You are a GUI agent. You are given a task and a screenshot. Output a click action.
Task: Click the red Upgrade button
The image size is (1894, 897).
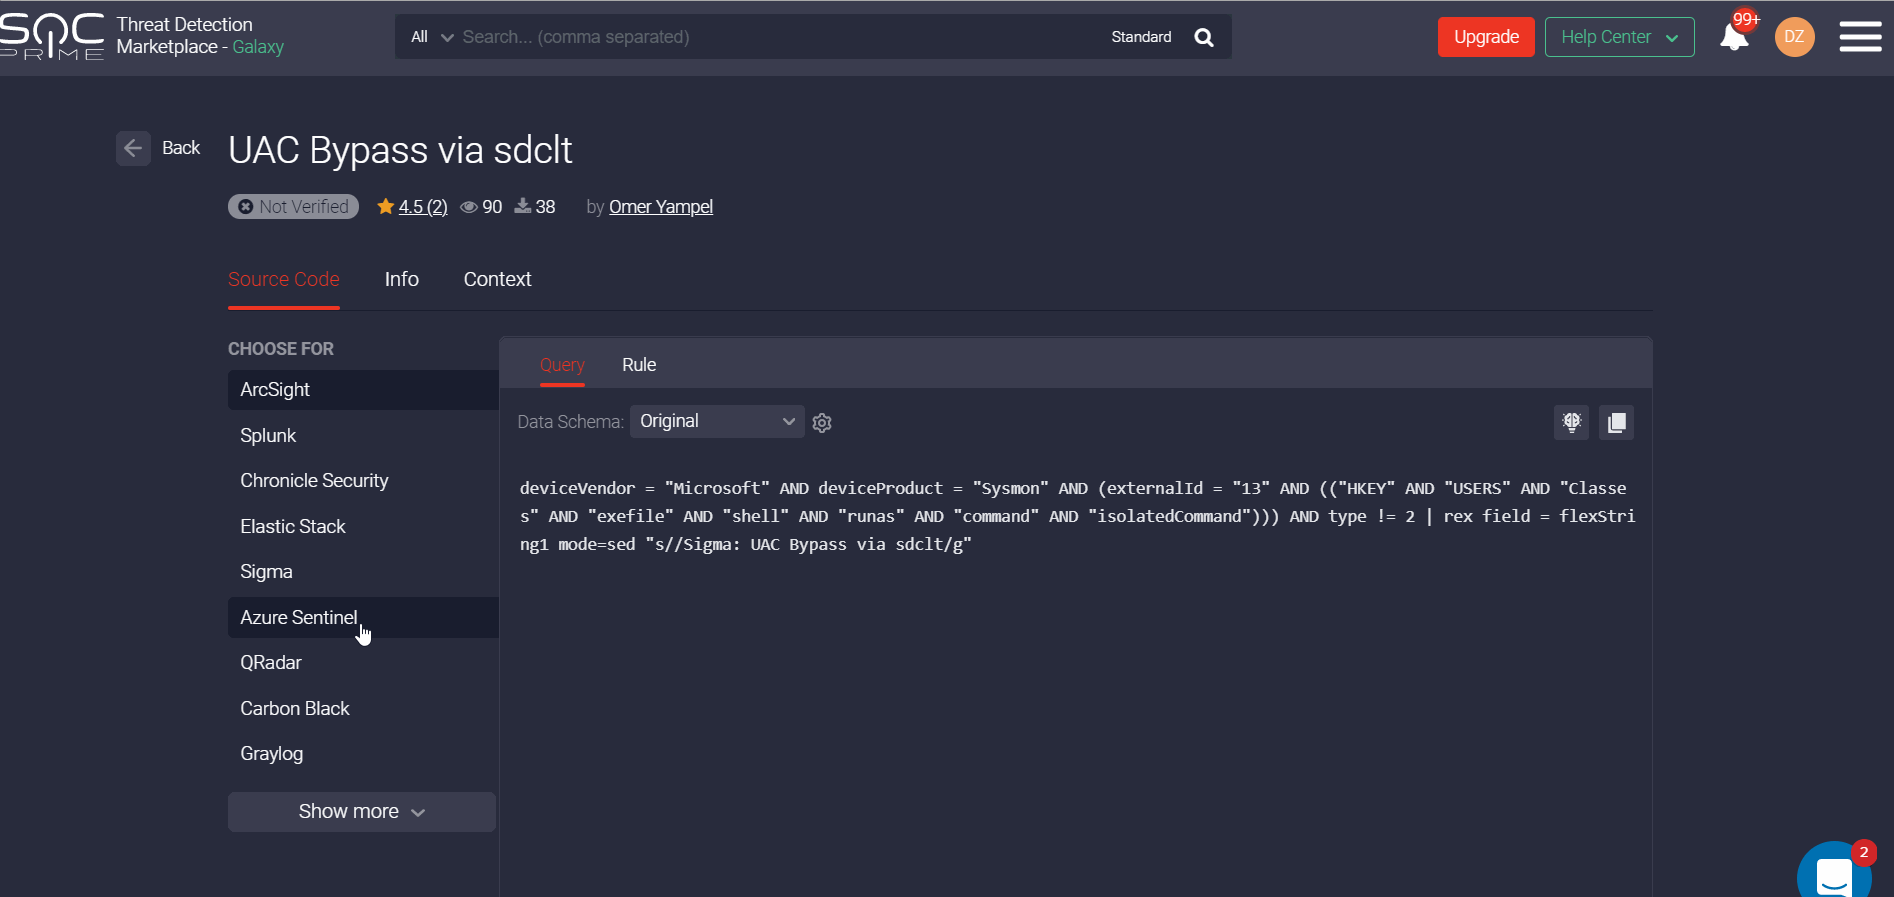coord(1485,37)
